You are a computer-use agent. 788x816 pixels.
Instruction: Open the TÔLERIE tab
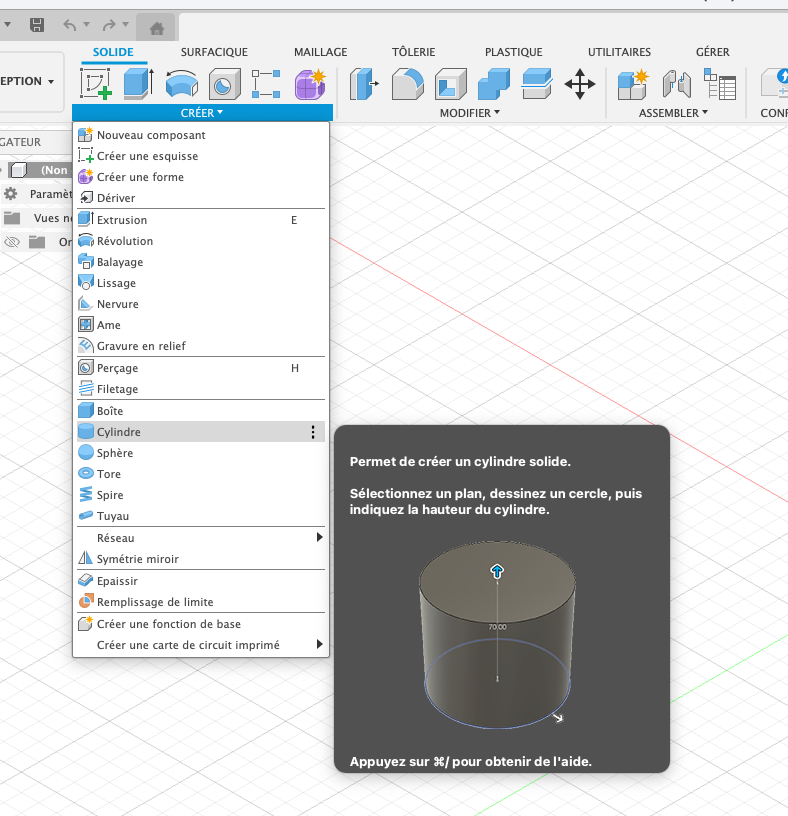click(x=414, y=52)
